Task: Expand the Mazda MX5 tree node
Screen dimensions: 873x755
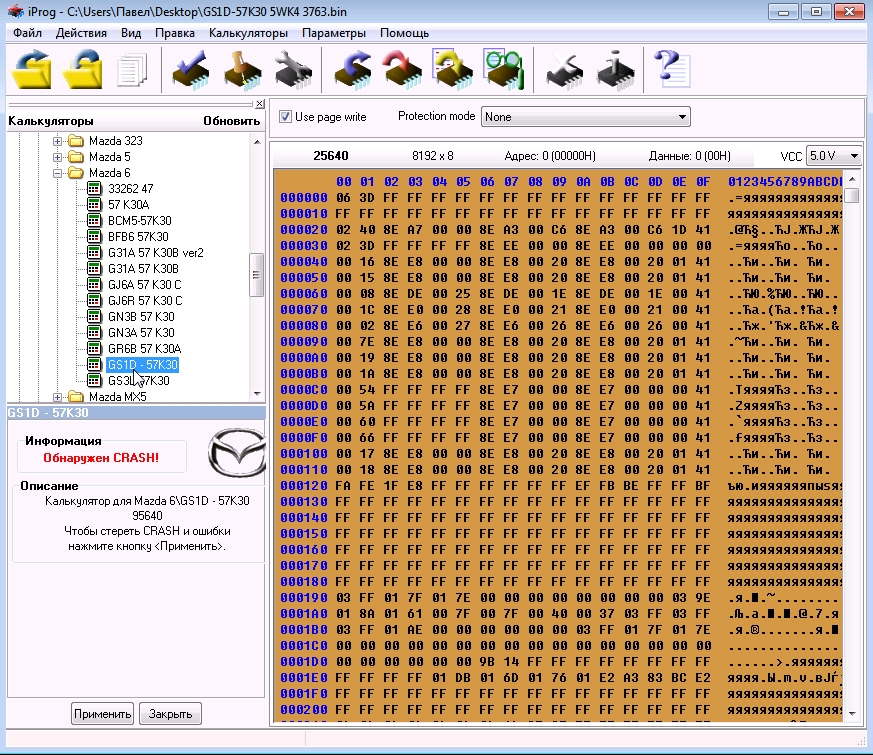Action: (57, 397)
